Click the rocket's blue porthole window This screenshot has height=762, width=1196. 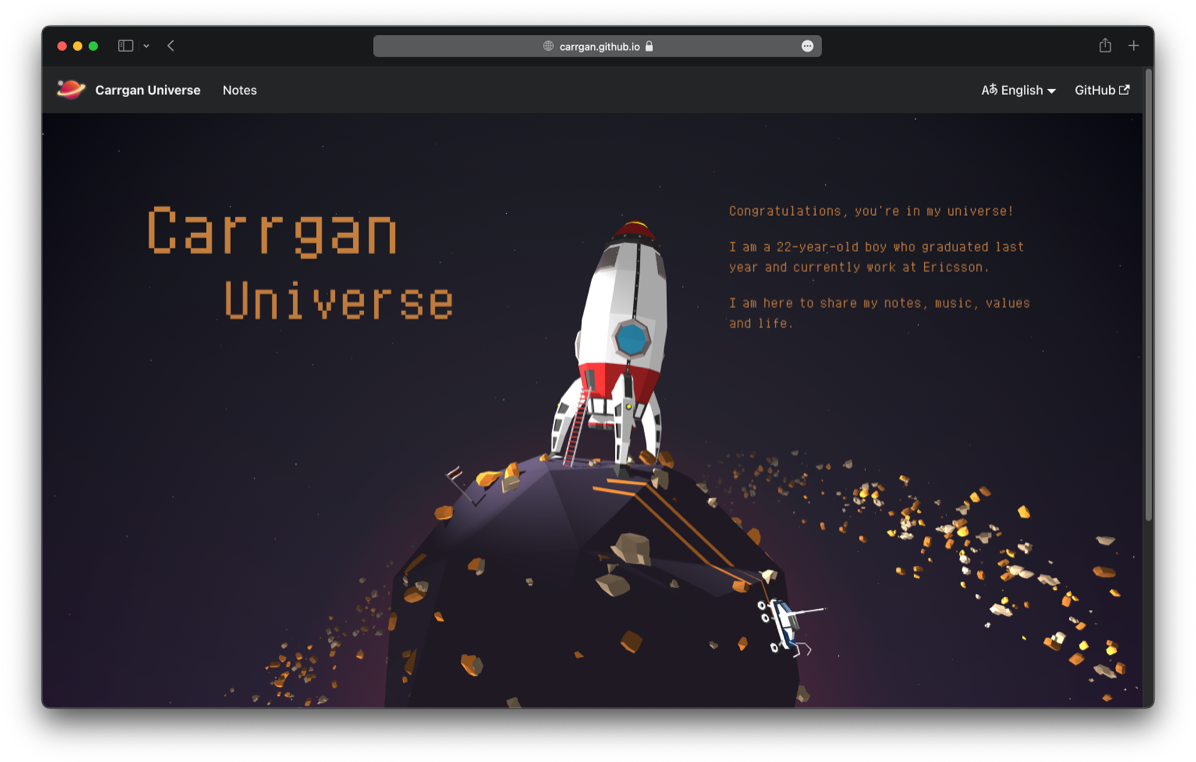tap(632, 340)
